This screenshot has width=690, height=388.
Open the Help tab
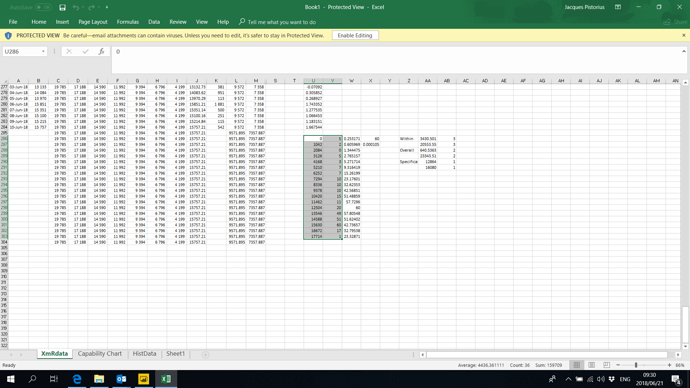[x=223, y=22]
